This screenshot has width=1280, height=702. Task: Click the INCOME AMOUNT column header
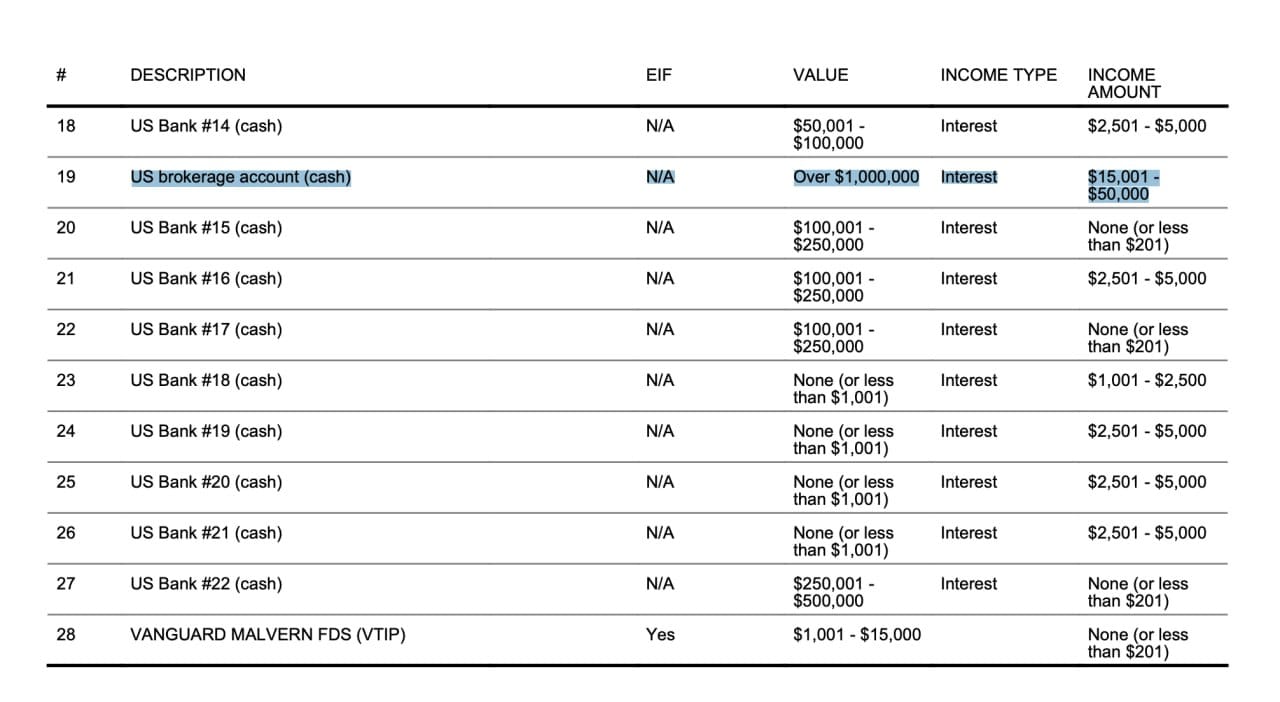(1124, 83)
